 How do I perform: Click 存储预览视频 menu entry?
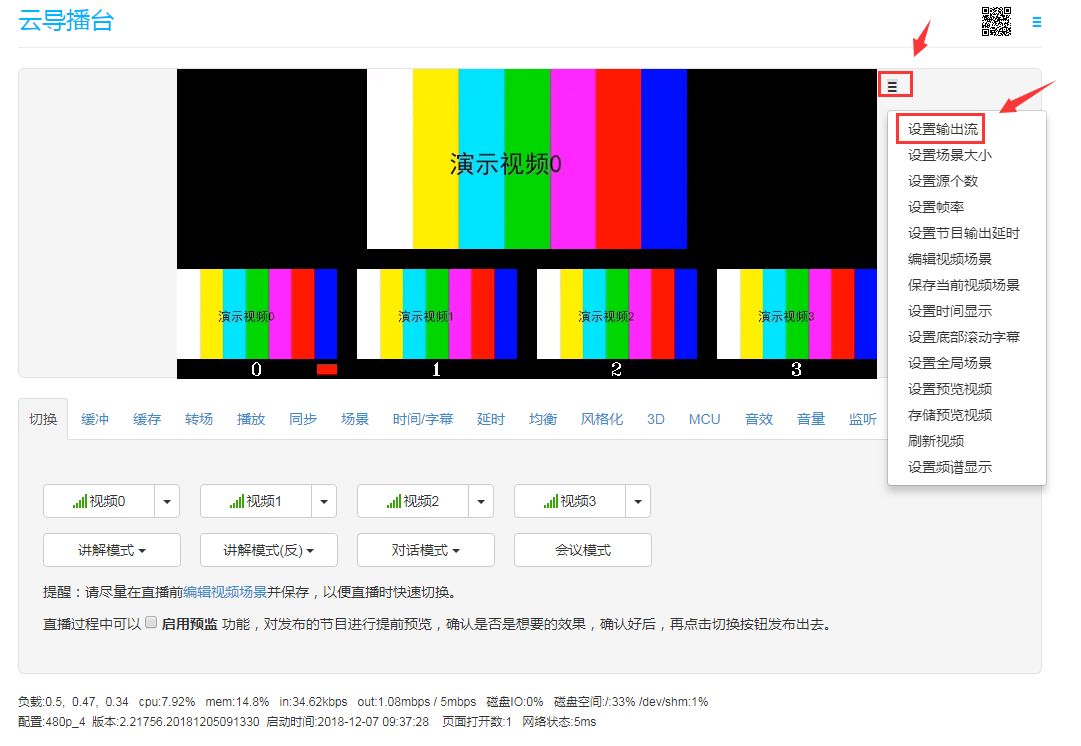(949, 415)
